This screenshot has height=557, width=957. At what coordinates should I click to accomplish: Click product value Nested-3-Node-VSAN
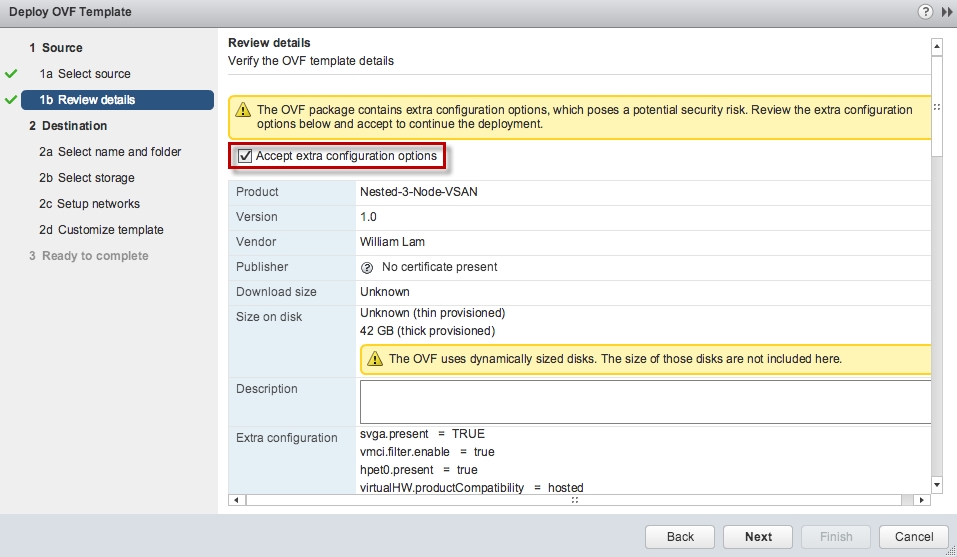[419, 192]
